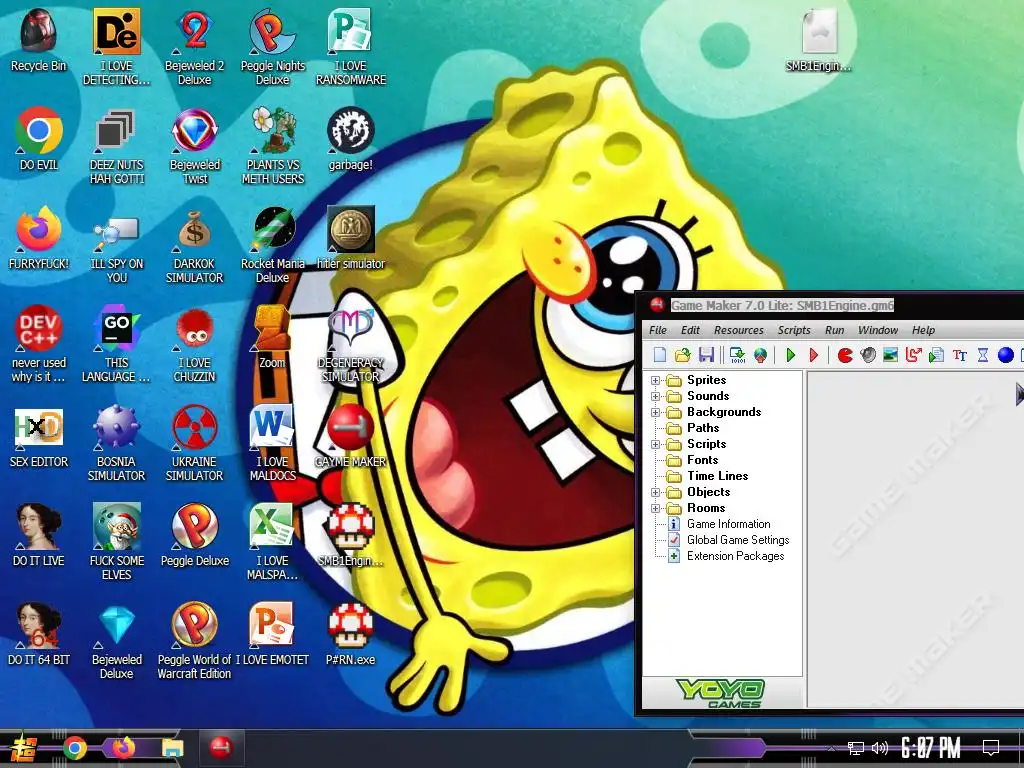Click the New game file toolbar icon

coord(660,355)
